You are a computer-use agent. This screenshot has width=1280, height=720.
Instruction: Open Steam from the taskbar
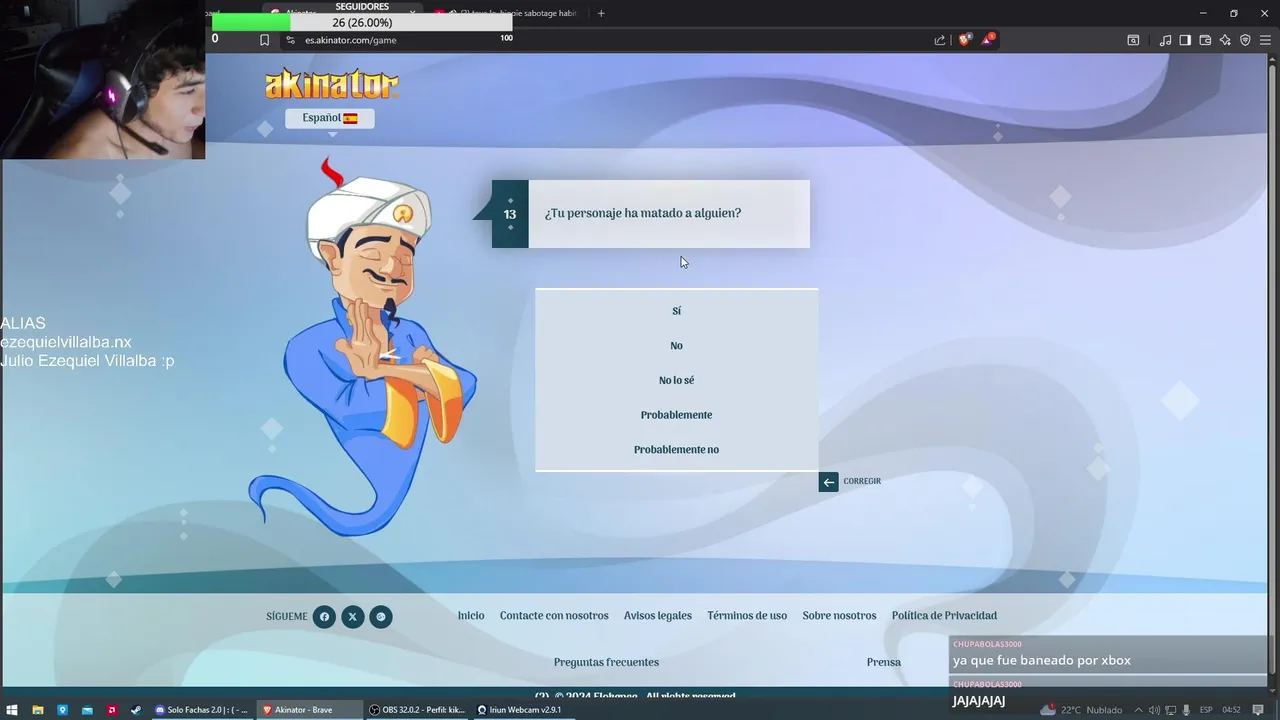pyautogui.click(x=136, y=710)
